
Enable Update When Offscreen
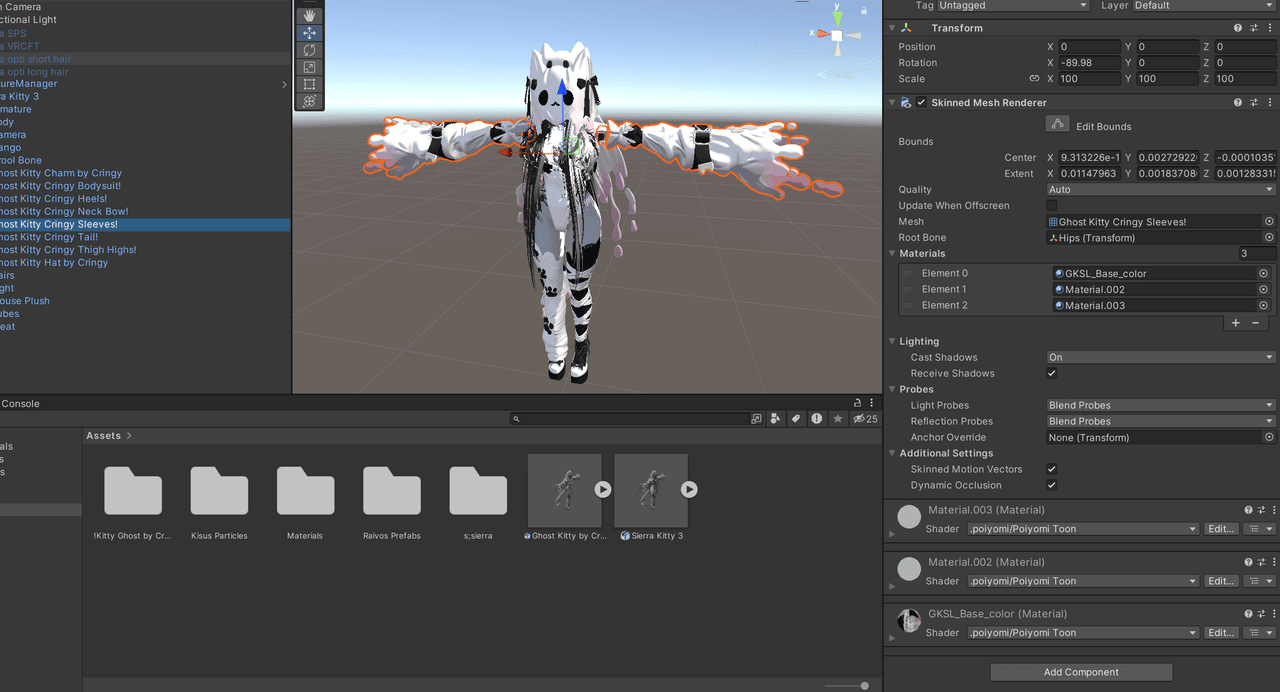click(x=1052, y=206)
